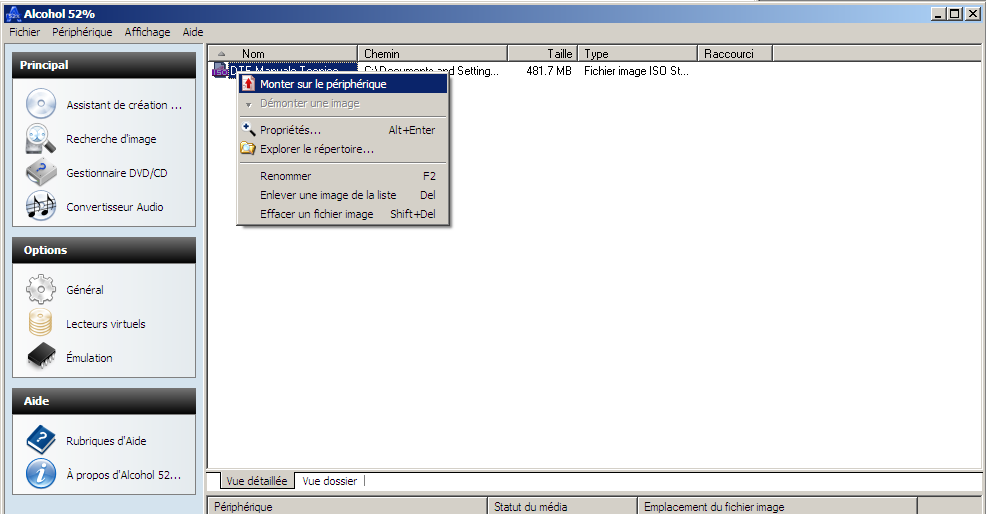Open À propos d'Alcohol 52...
The width and height of the screenshot is (986, 514).
point(124,475)
